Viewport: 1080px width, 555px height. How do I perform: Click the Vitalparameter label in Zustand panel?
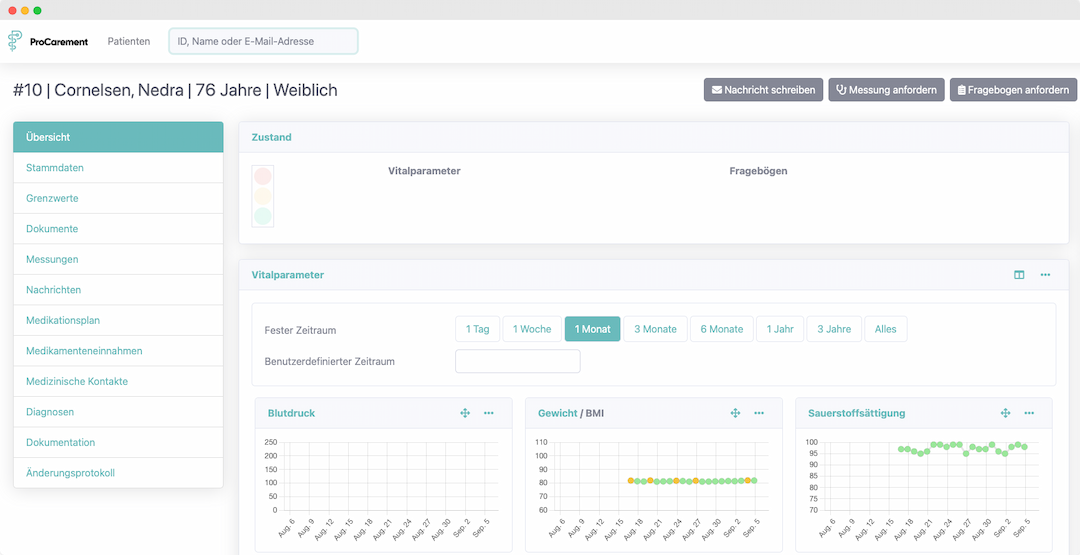(x=424, y=171)
